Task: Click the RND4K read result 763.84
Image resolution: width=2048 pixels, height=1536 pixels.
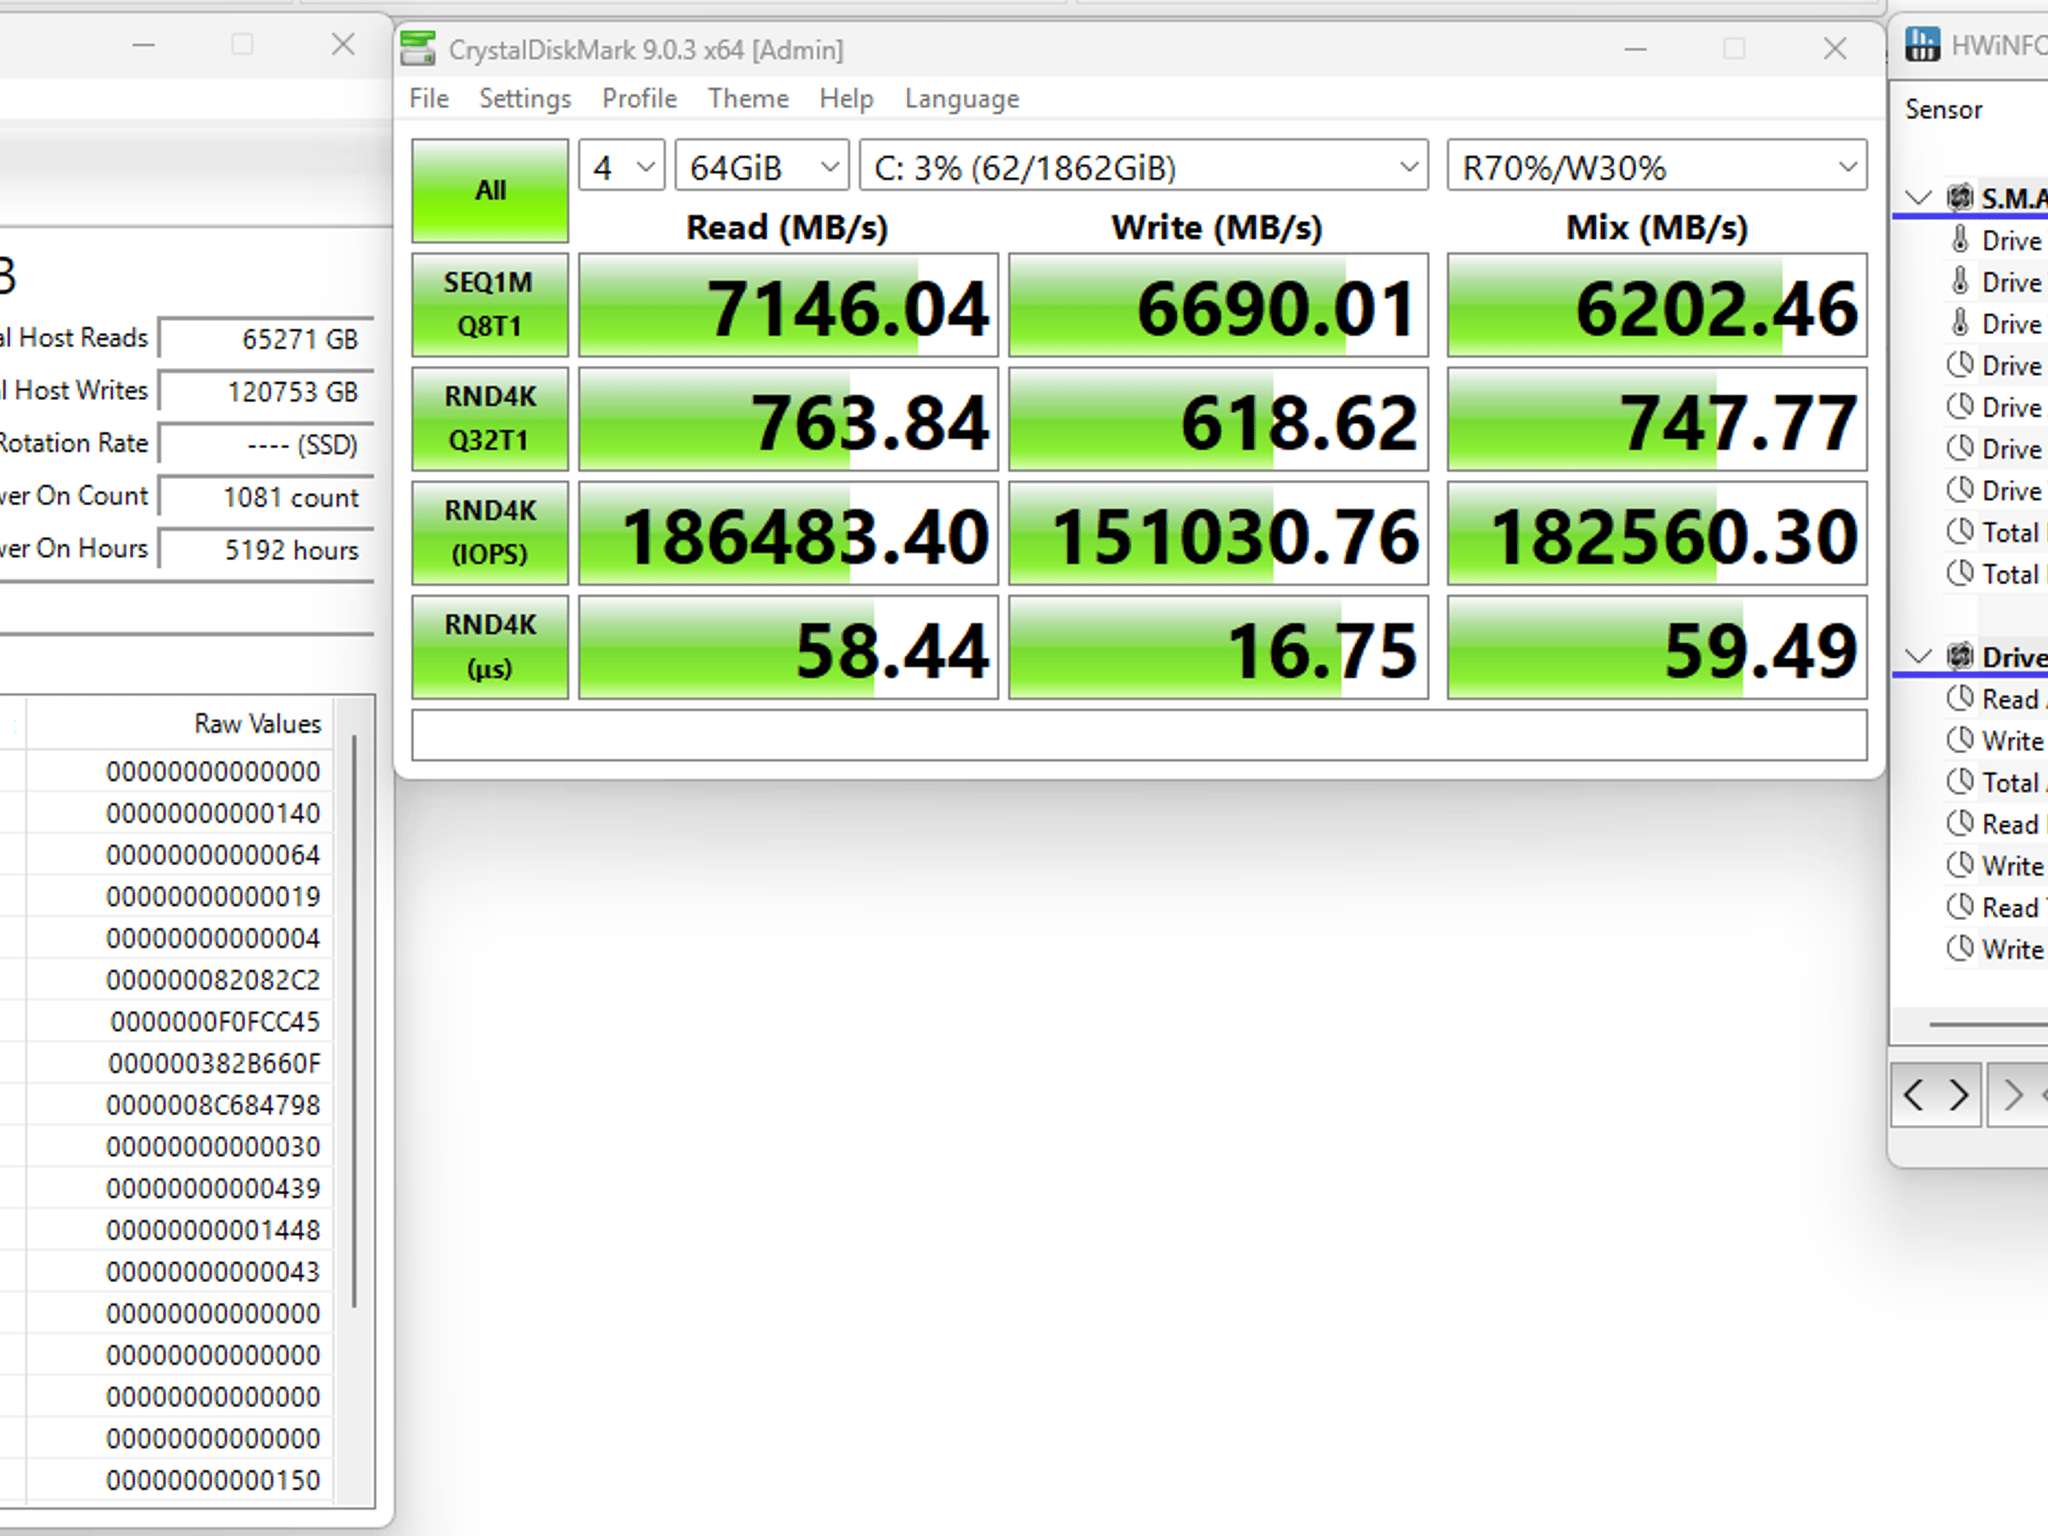Action: tap(788, 419)
